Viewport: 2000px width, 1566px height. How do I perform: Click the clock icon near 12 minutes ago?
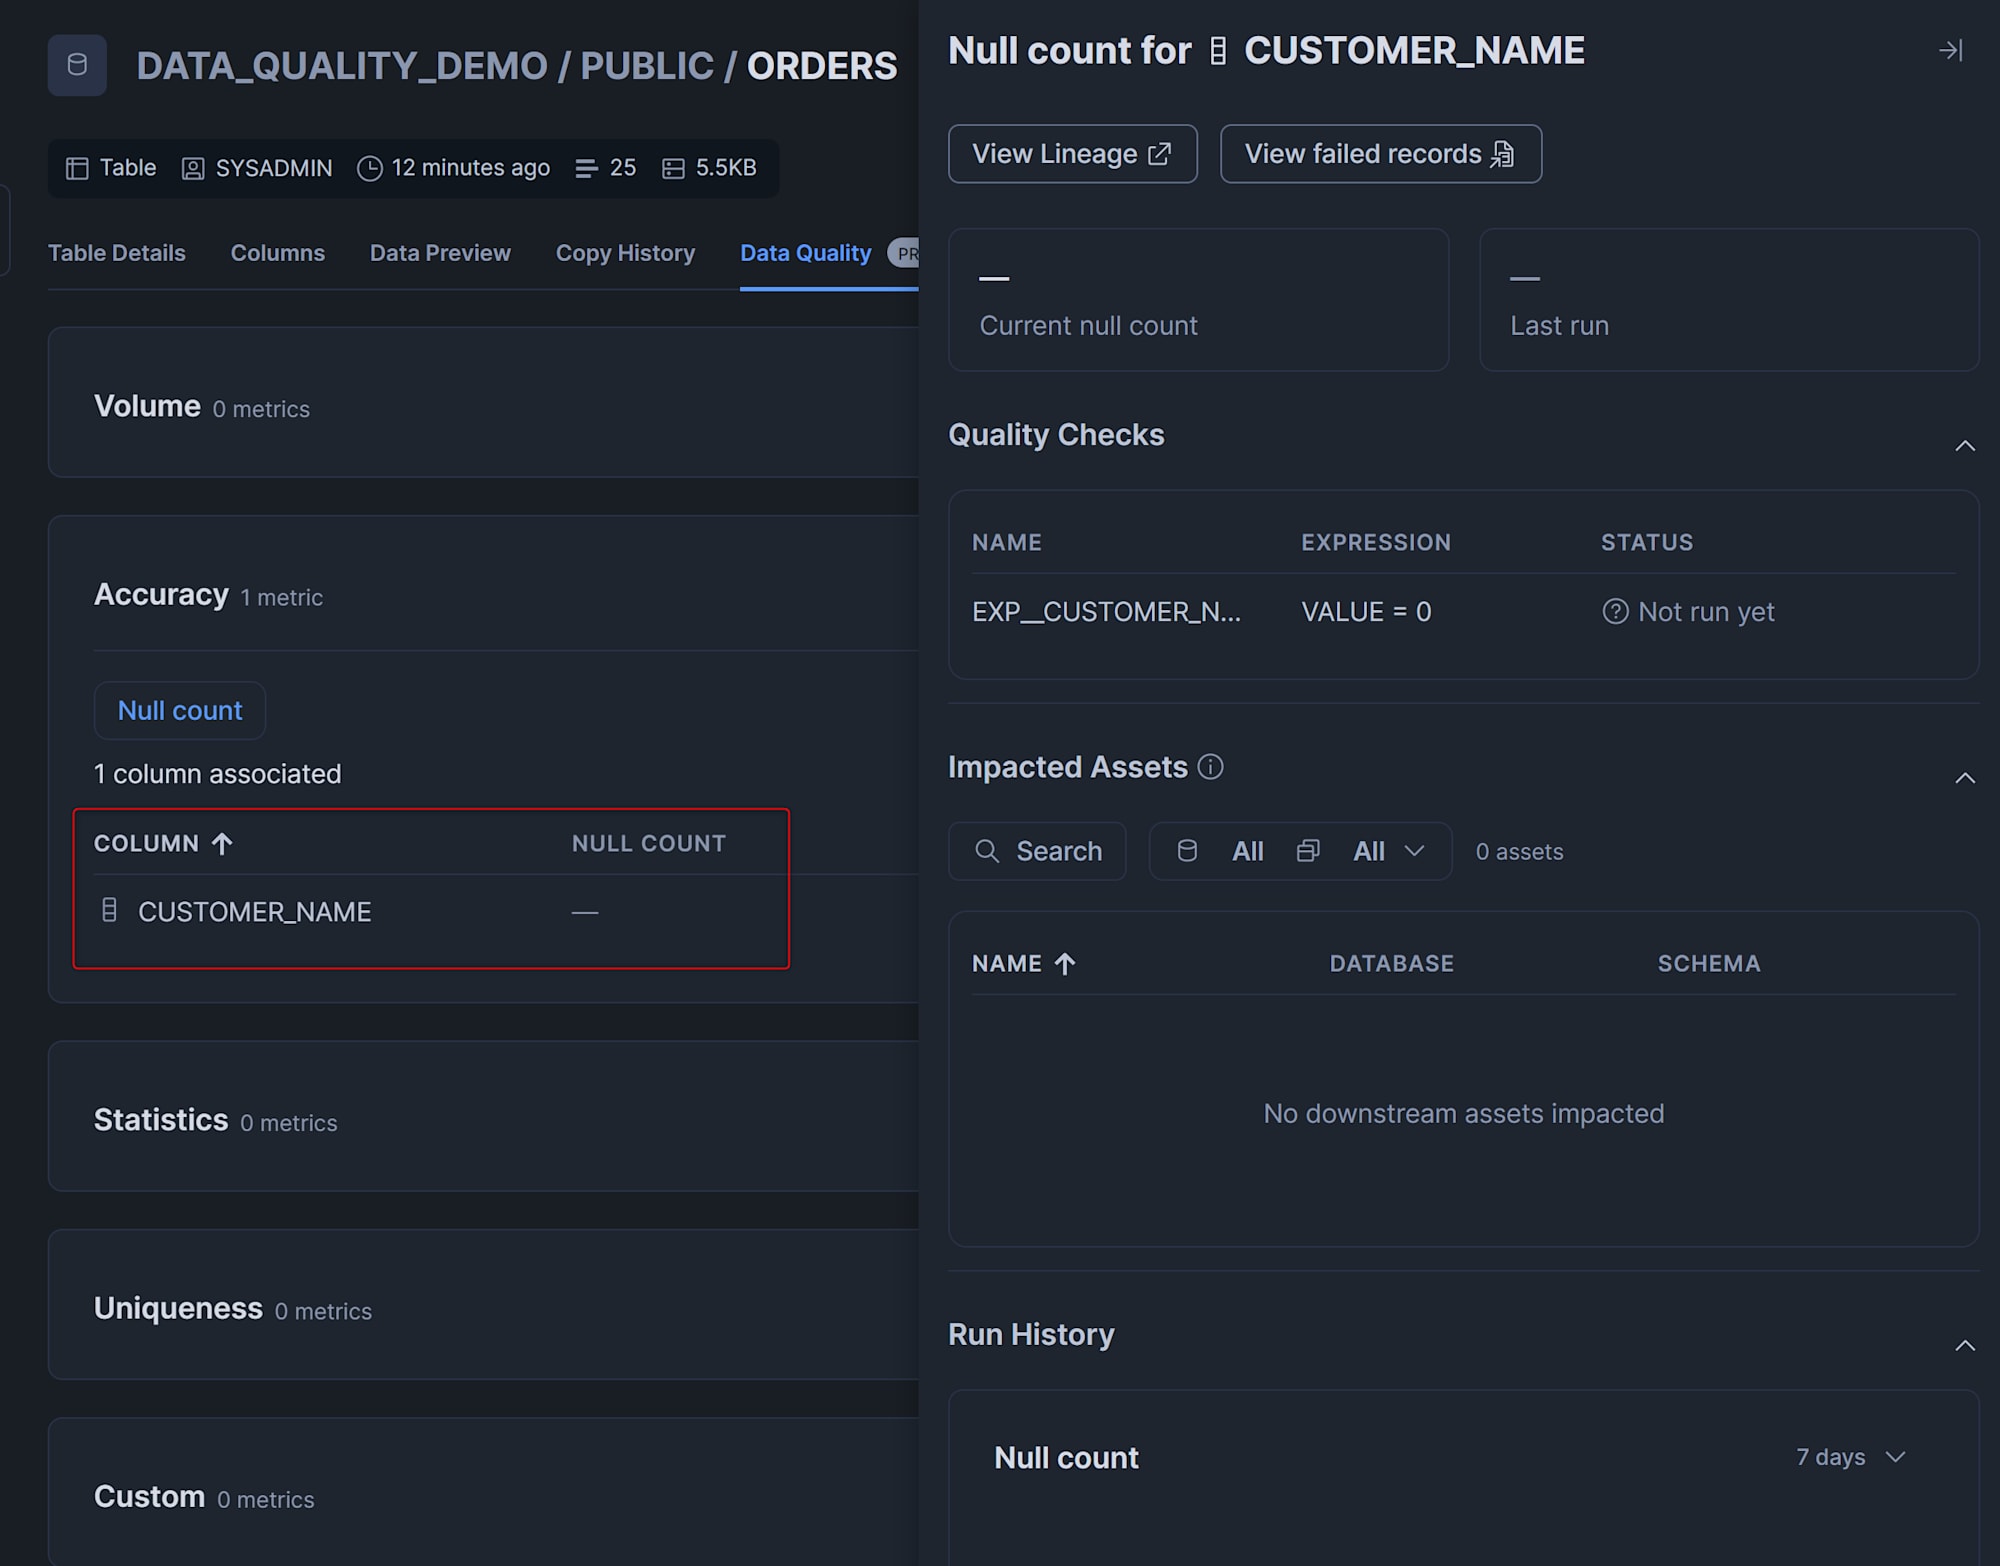[370, 168]
